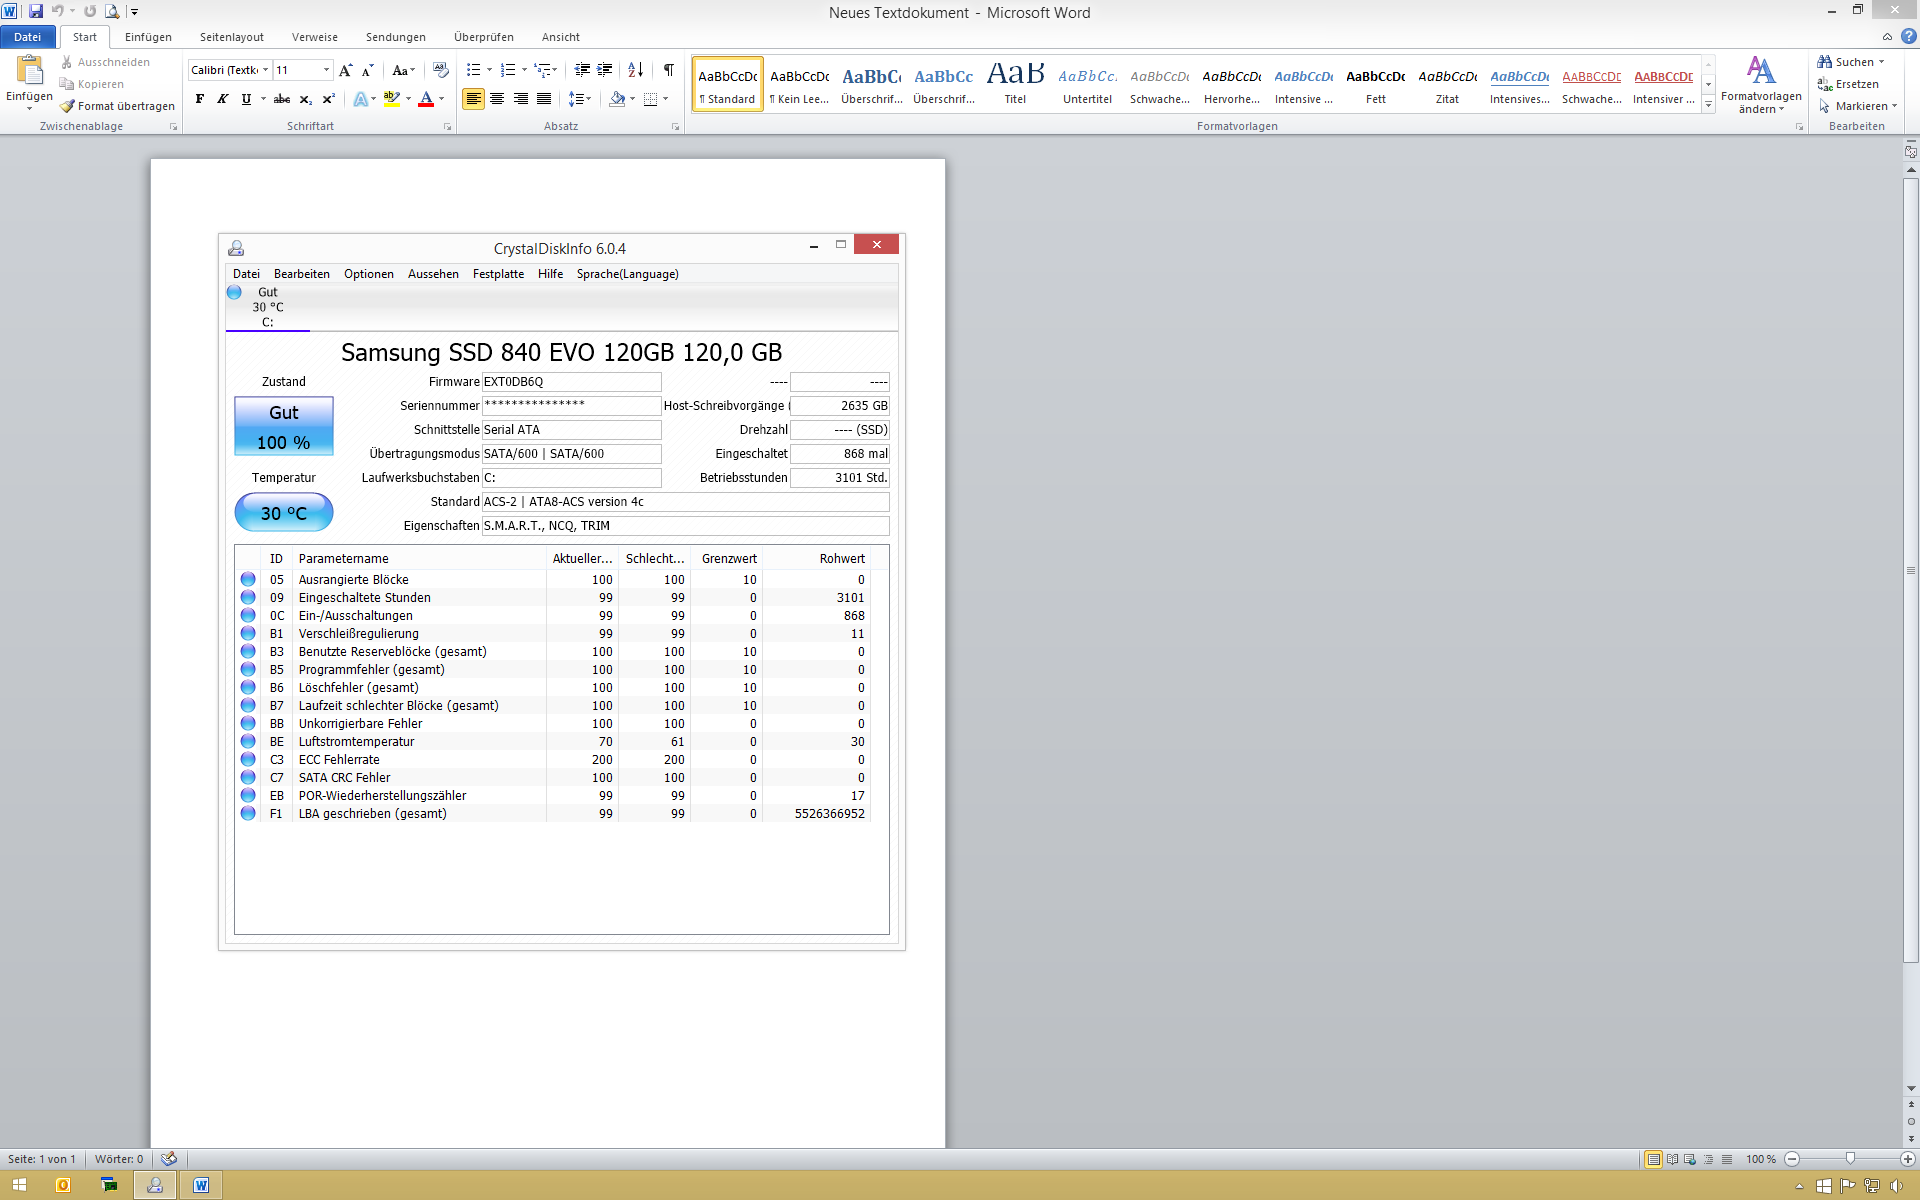The width and height of the screenshot is (1920, 1200).
Task: Apply superscript formatting
Action: pos(328,99)
